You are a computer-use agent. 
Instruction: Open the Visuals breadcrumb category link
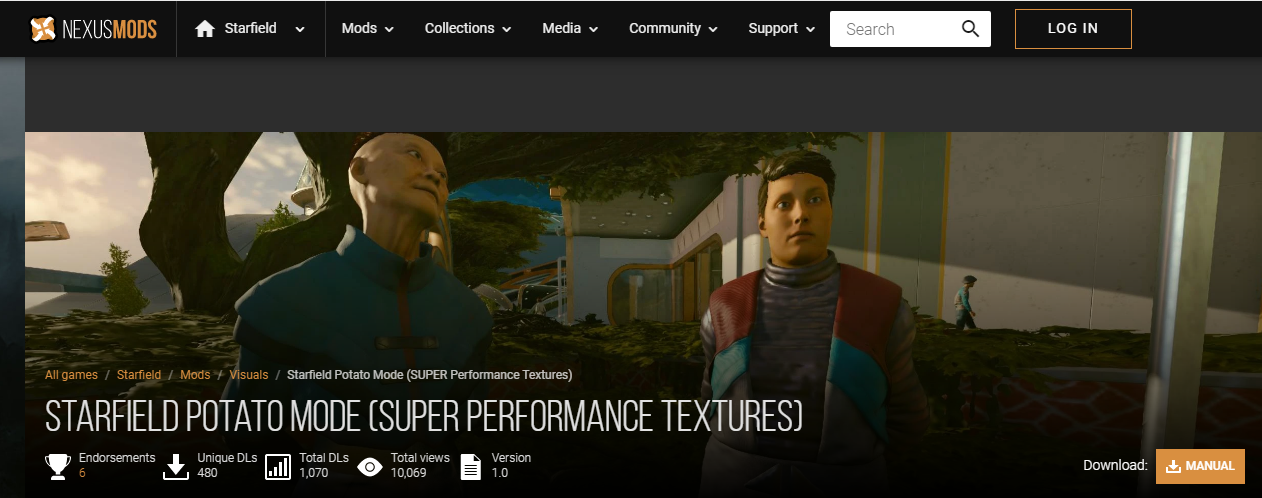pos(249,375)
